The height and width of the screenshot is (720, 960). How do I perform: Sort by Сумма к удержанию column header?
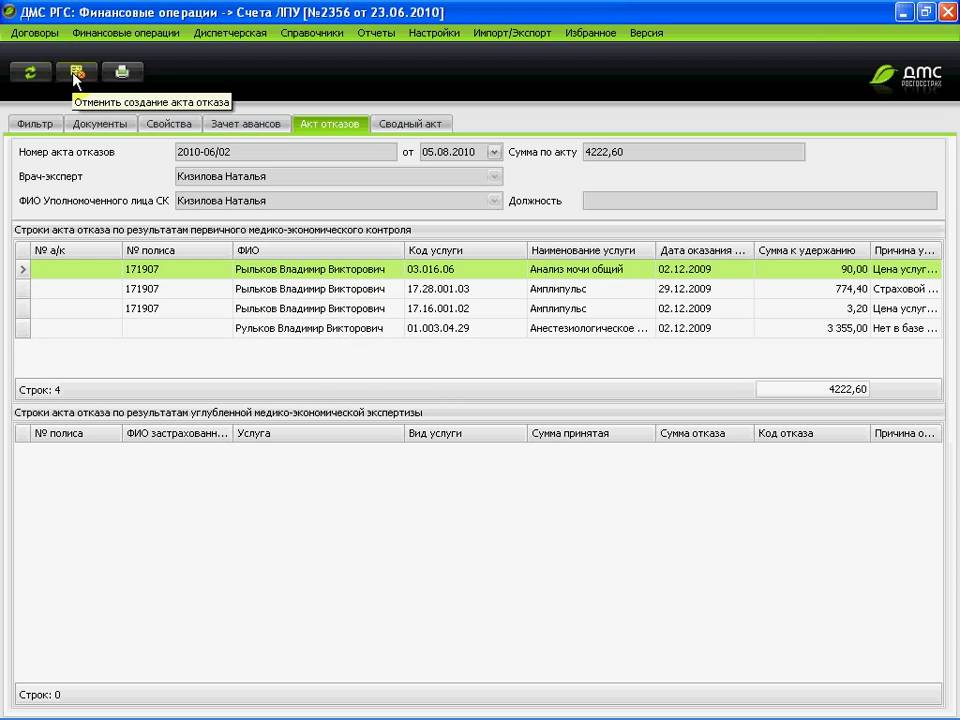coord(812,250)
